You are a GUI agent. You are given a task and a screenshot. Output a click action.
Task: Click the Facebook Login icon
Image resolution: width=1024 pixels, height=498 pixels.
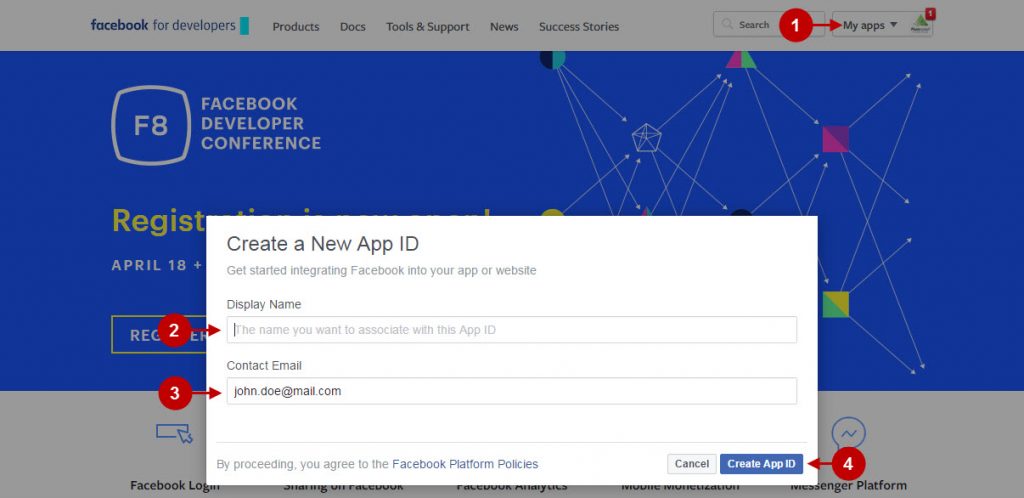coord(174,433)
